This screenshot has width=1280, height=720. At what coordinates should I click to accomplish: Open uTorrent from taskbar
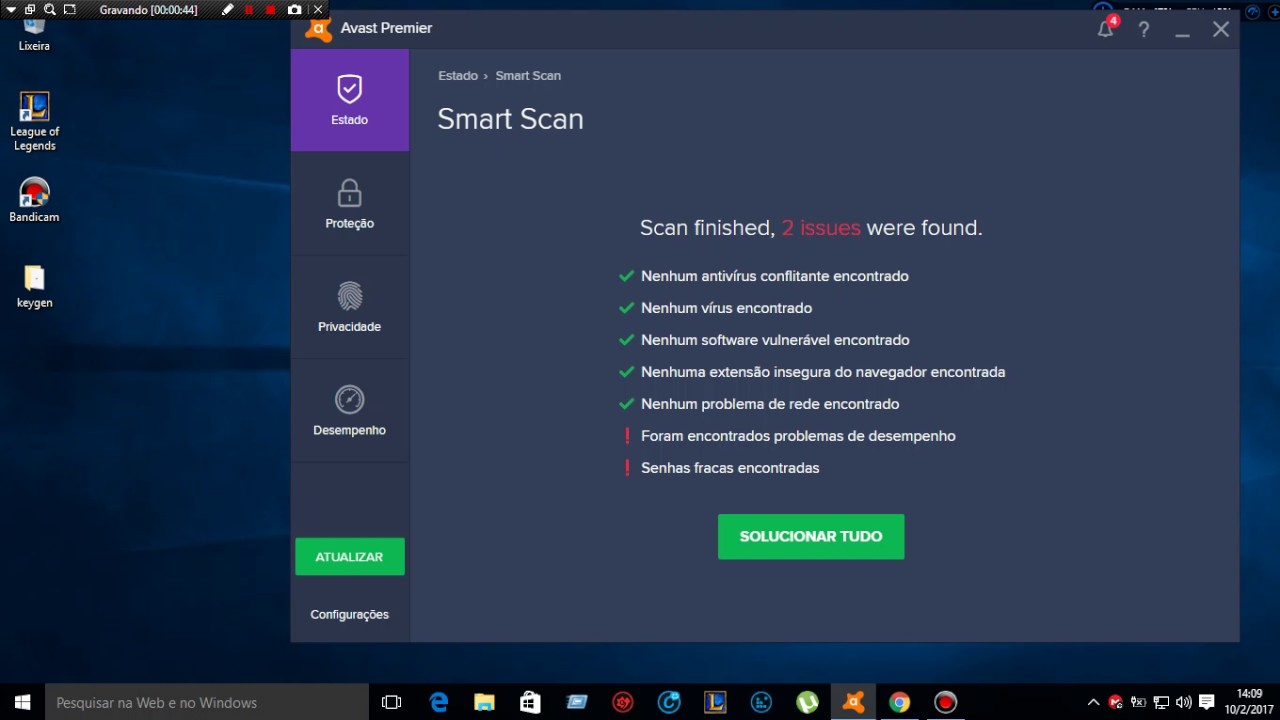(807, 702)
